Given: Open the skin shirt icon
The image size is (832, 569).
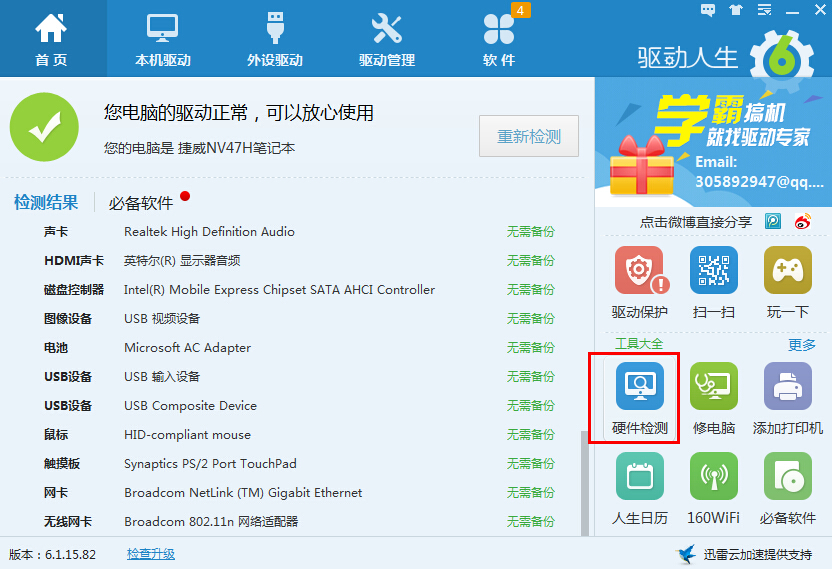Looking at the screenshot, I should 736,10.
